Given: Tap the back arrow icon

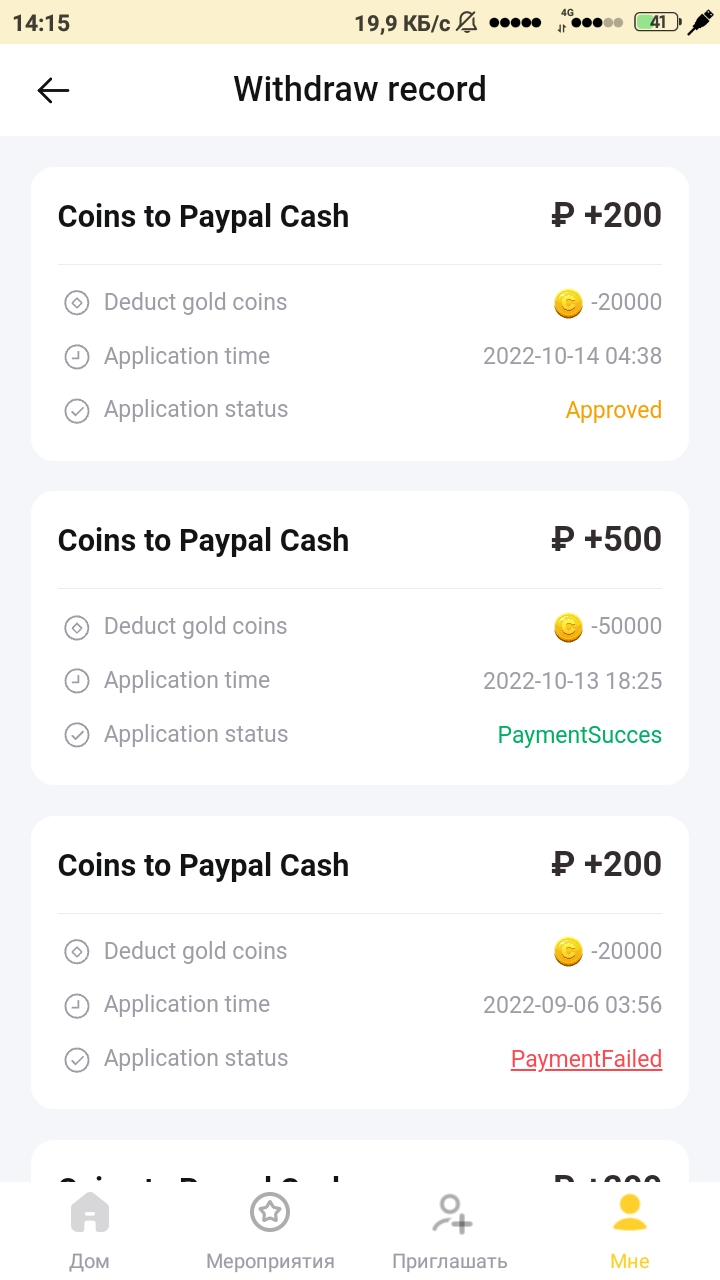Looking at the screenshot, I should pos(53,90).
